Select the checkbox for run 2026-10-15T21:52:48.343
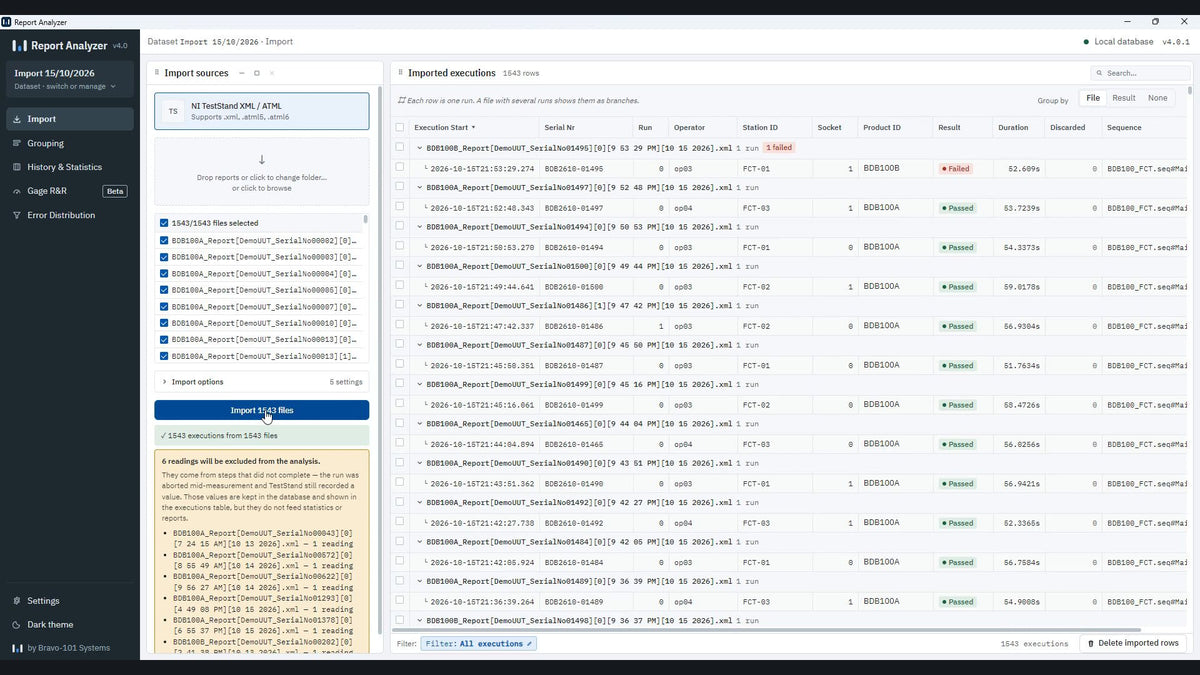Viewport: 1200px width, 675px height. click(x=400, y=207)
